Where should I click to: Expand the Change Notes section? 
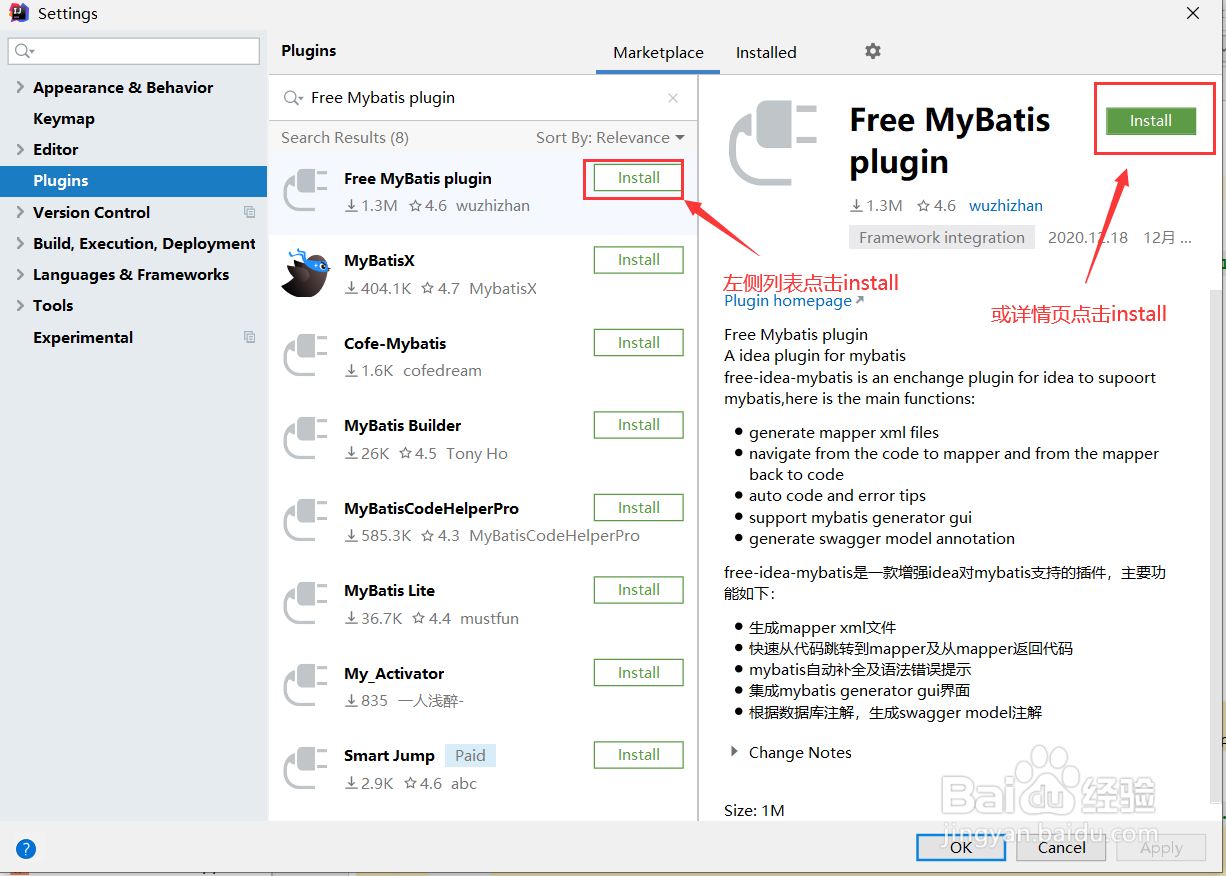tap(735, 752)
